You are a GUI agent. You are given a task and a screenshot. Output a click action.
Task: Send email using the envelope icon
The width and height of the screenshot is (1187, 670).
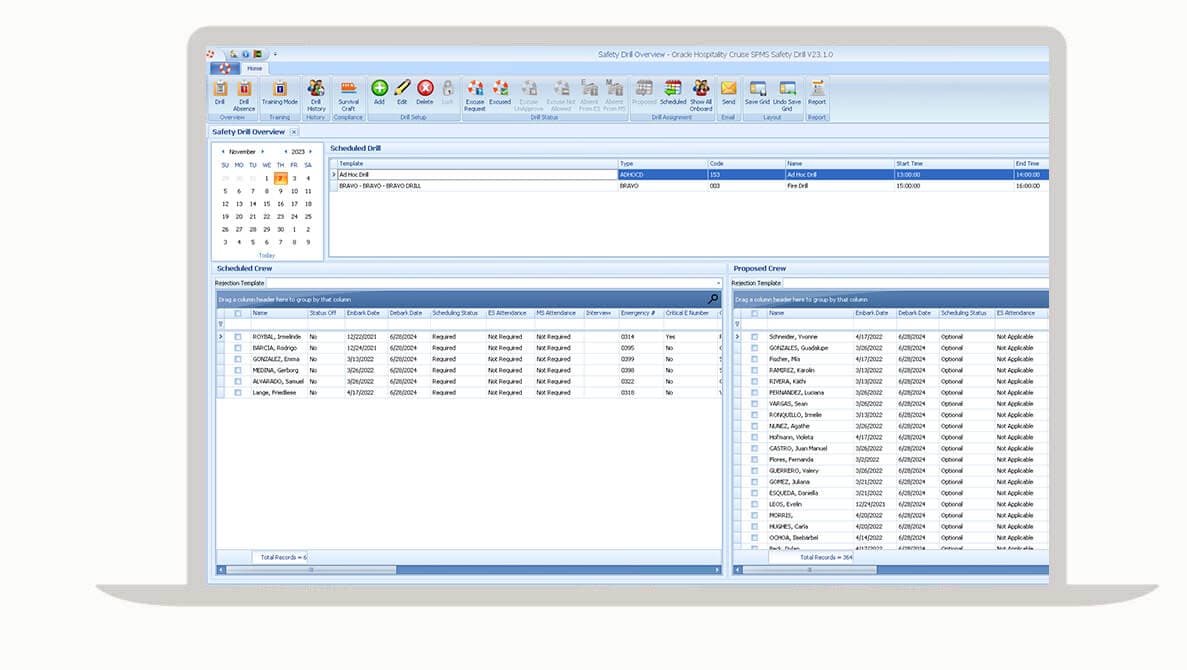[728, 92]
